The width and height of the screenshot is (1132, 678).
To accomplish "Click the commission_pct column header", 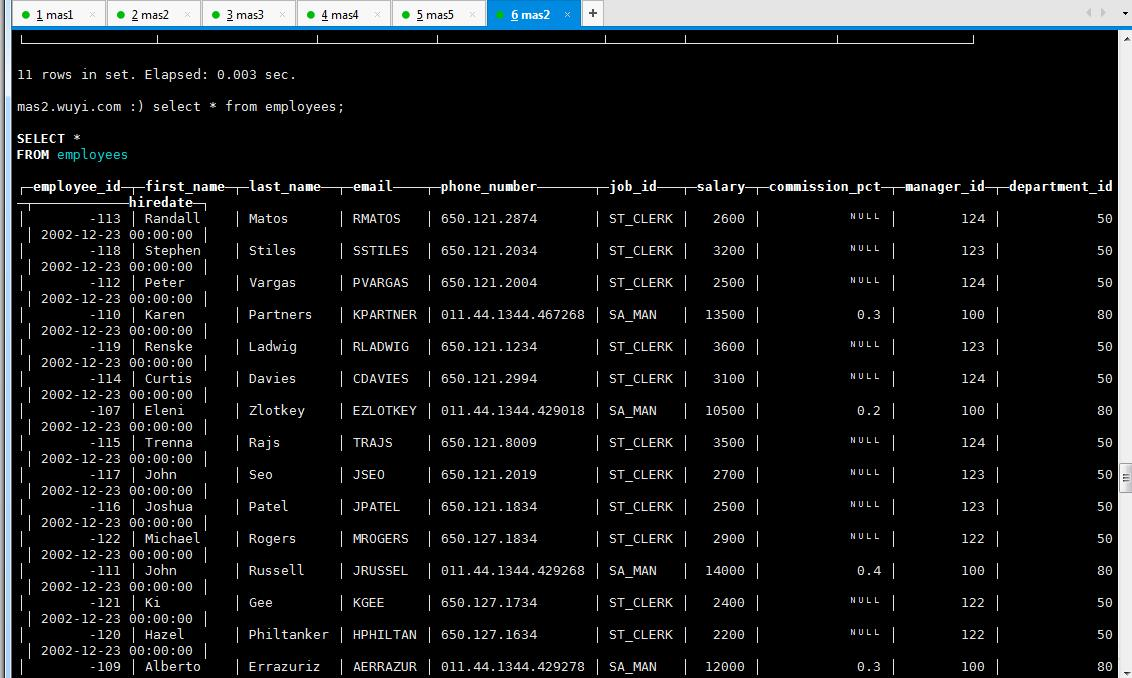I will (x=825, y=186).
